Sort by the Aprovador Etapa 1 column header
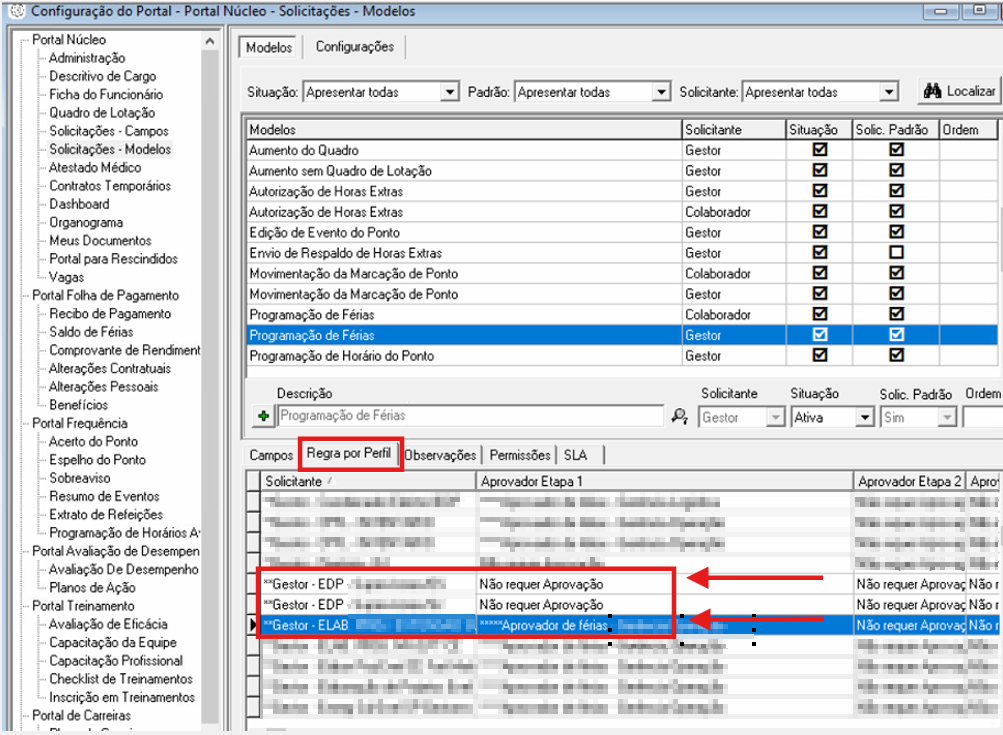The height and width of the screenshot is (735, 1003). point(664,482)
